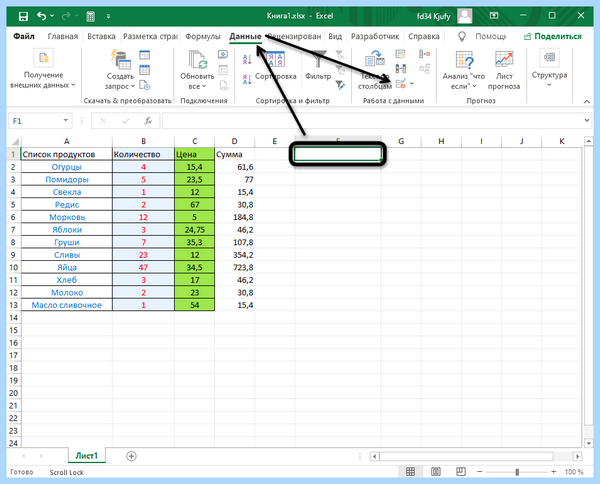Open the Справка tab
Screen dimensions: 600x484
tap(424, 36)
